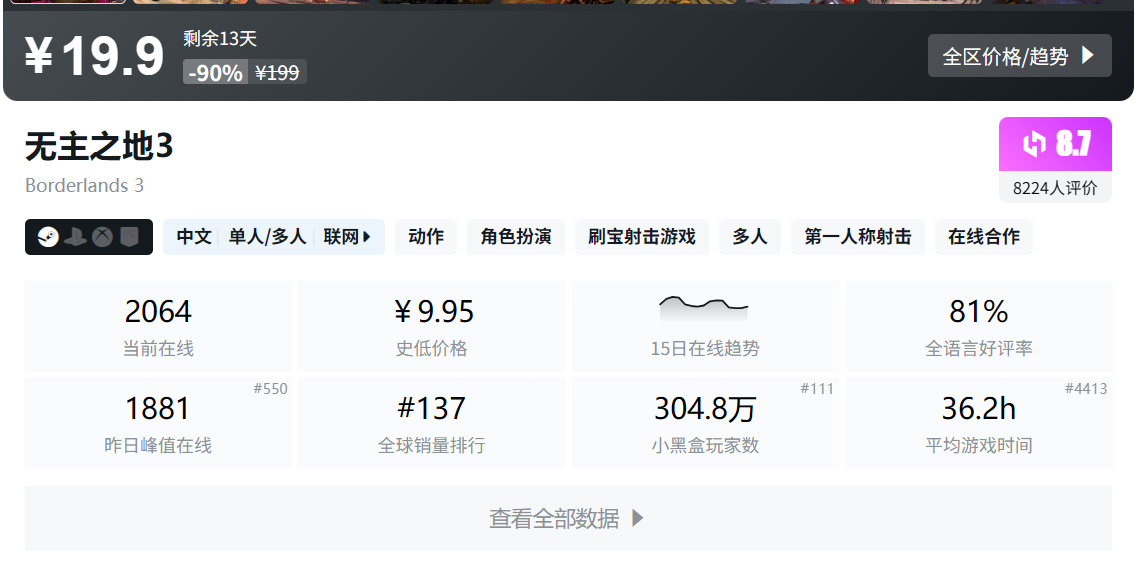Screen dimensions: 1146x567
Task: Click the ¥9.95 史低价格 stat card
Action: pos(431,326)
